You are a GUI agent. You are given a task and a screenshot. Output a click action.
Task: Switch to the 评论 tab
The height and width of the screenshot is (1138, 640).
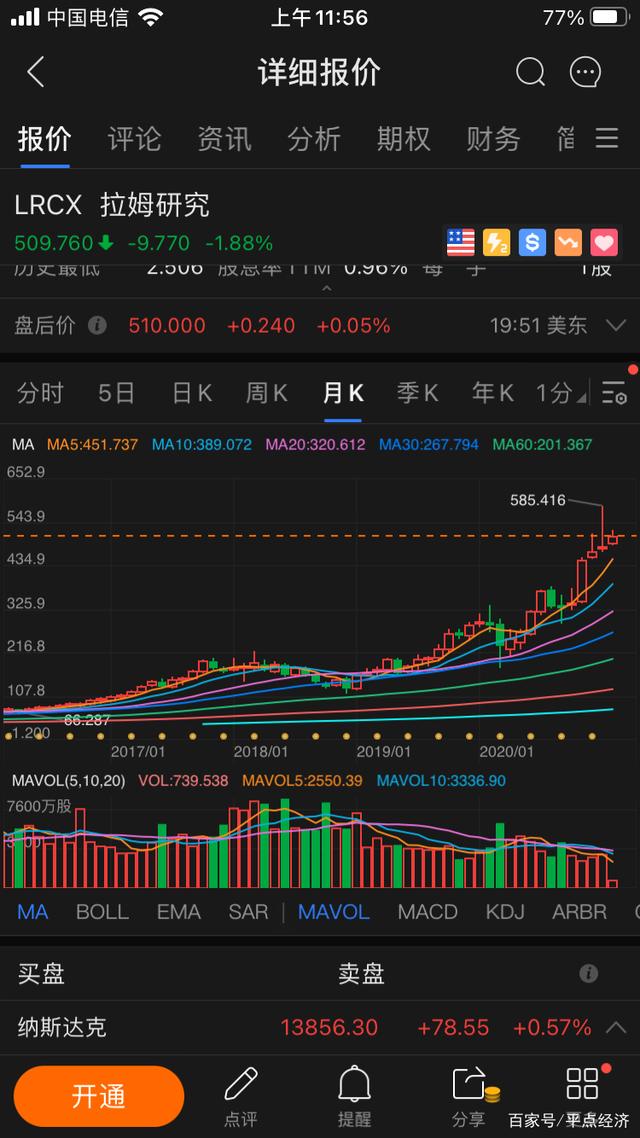click(134, 138)
